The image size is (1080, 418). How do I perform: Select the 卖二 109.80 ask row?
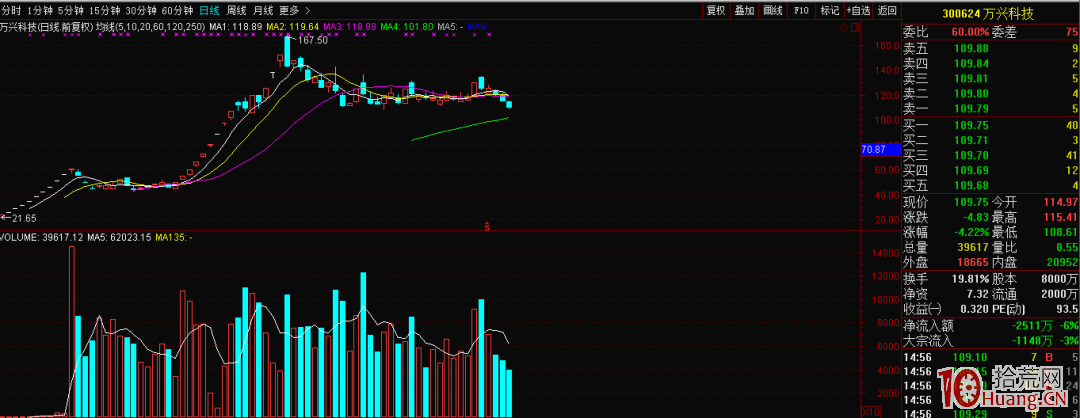pyautogui.click(x=991, y=94)
